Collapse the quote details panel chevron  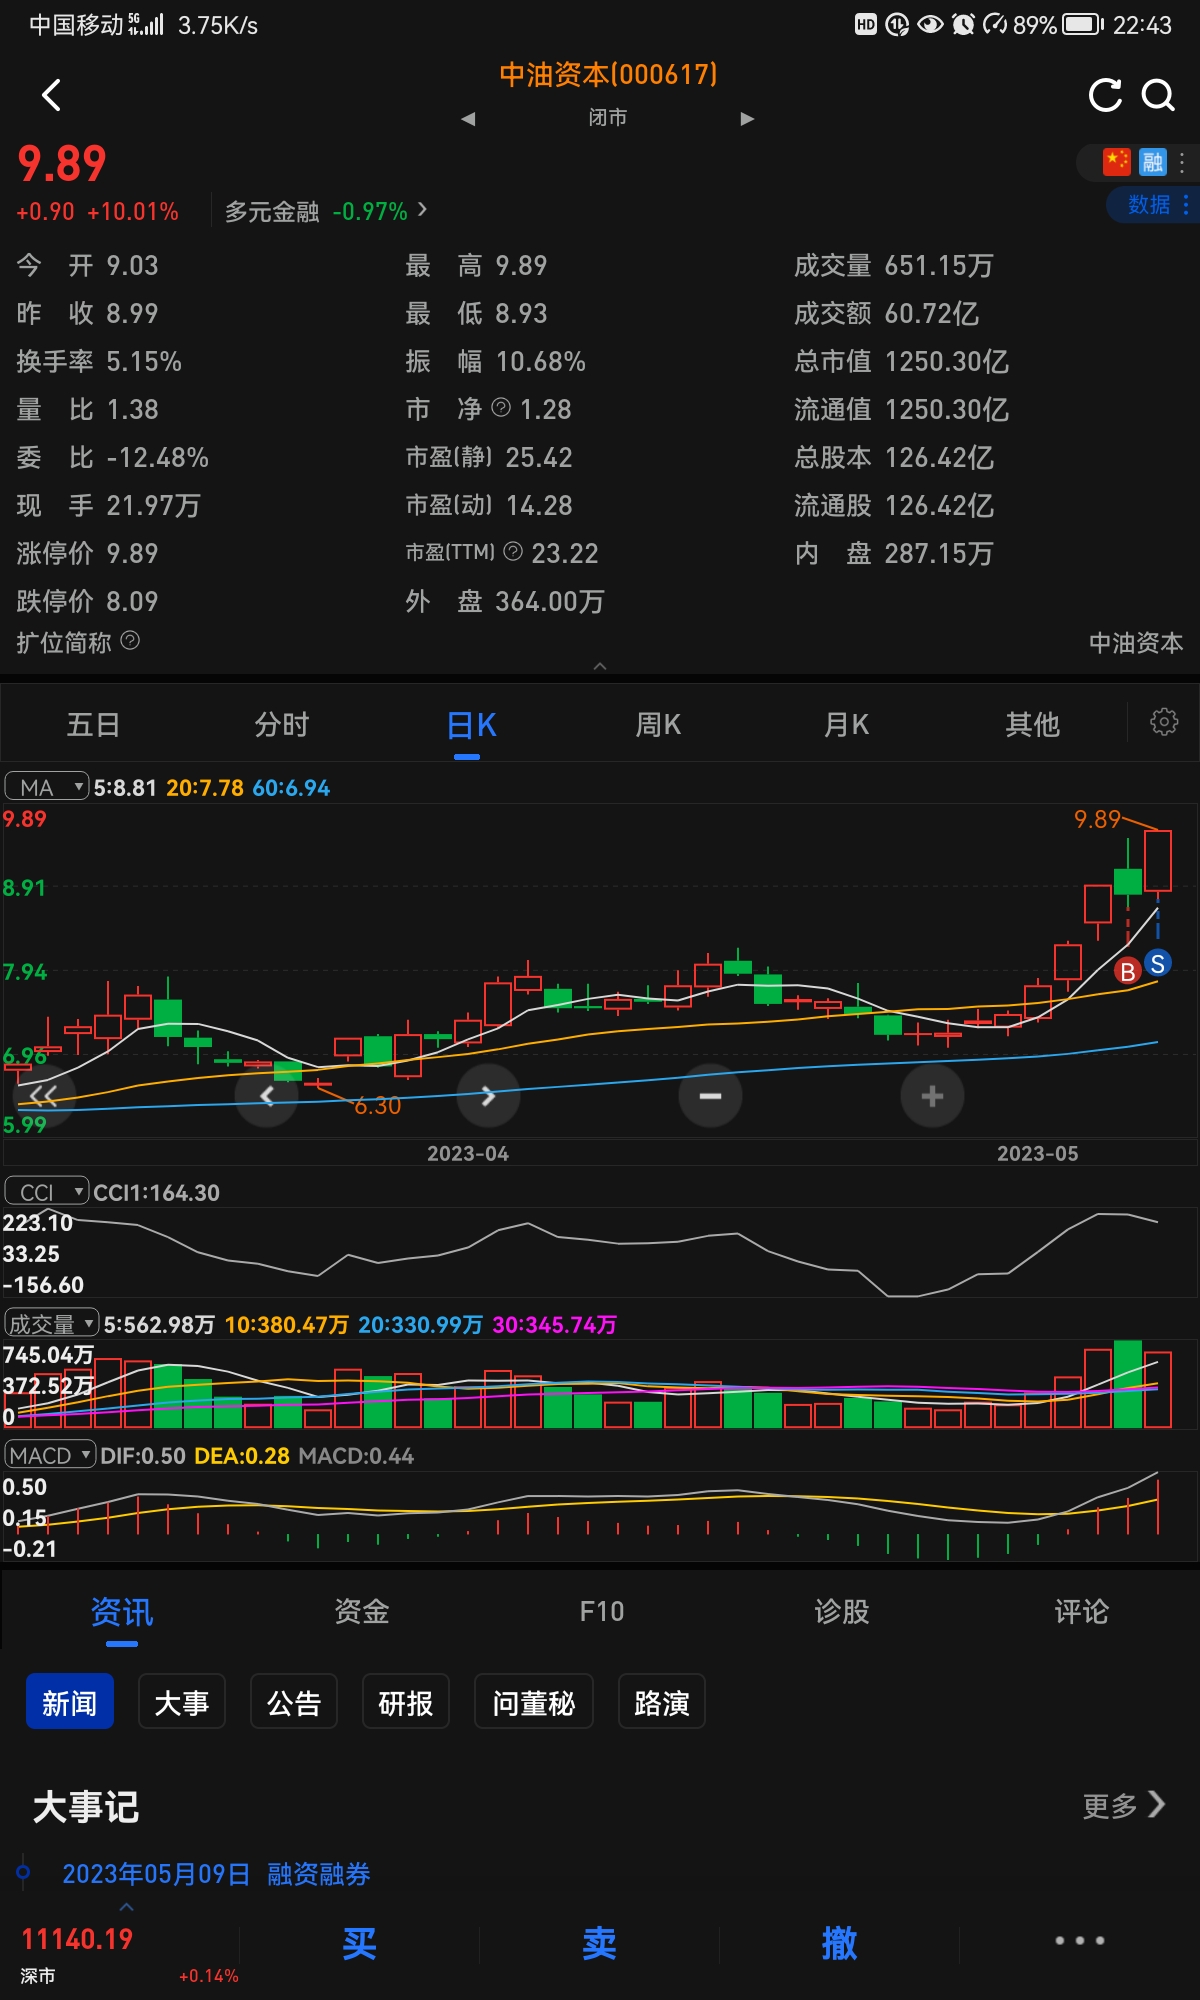tap(600, 666)
